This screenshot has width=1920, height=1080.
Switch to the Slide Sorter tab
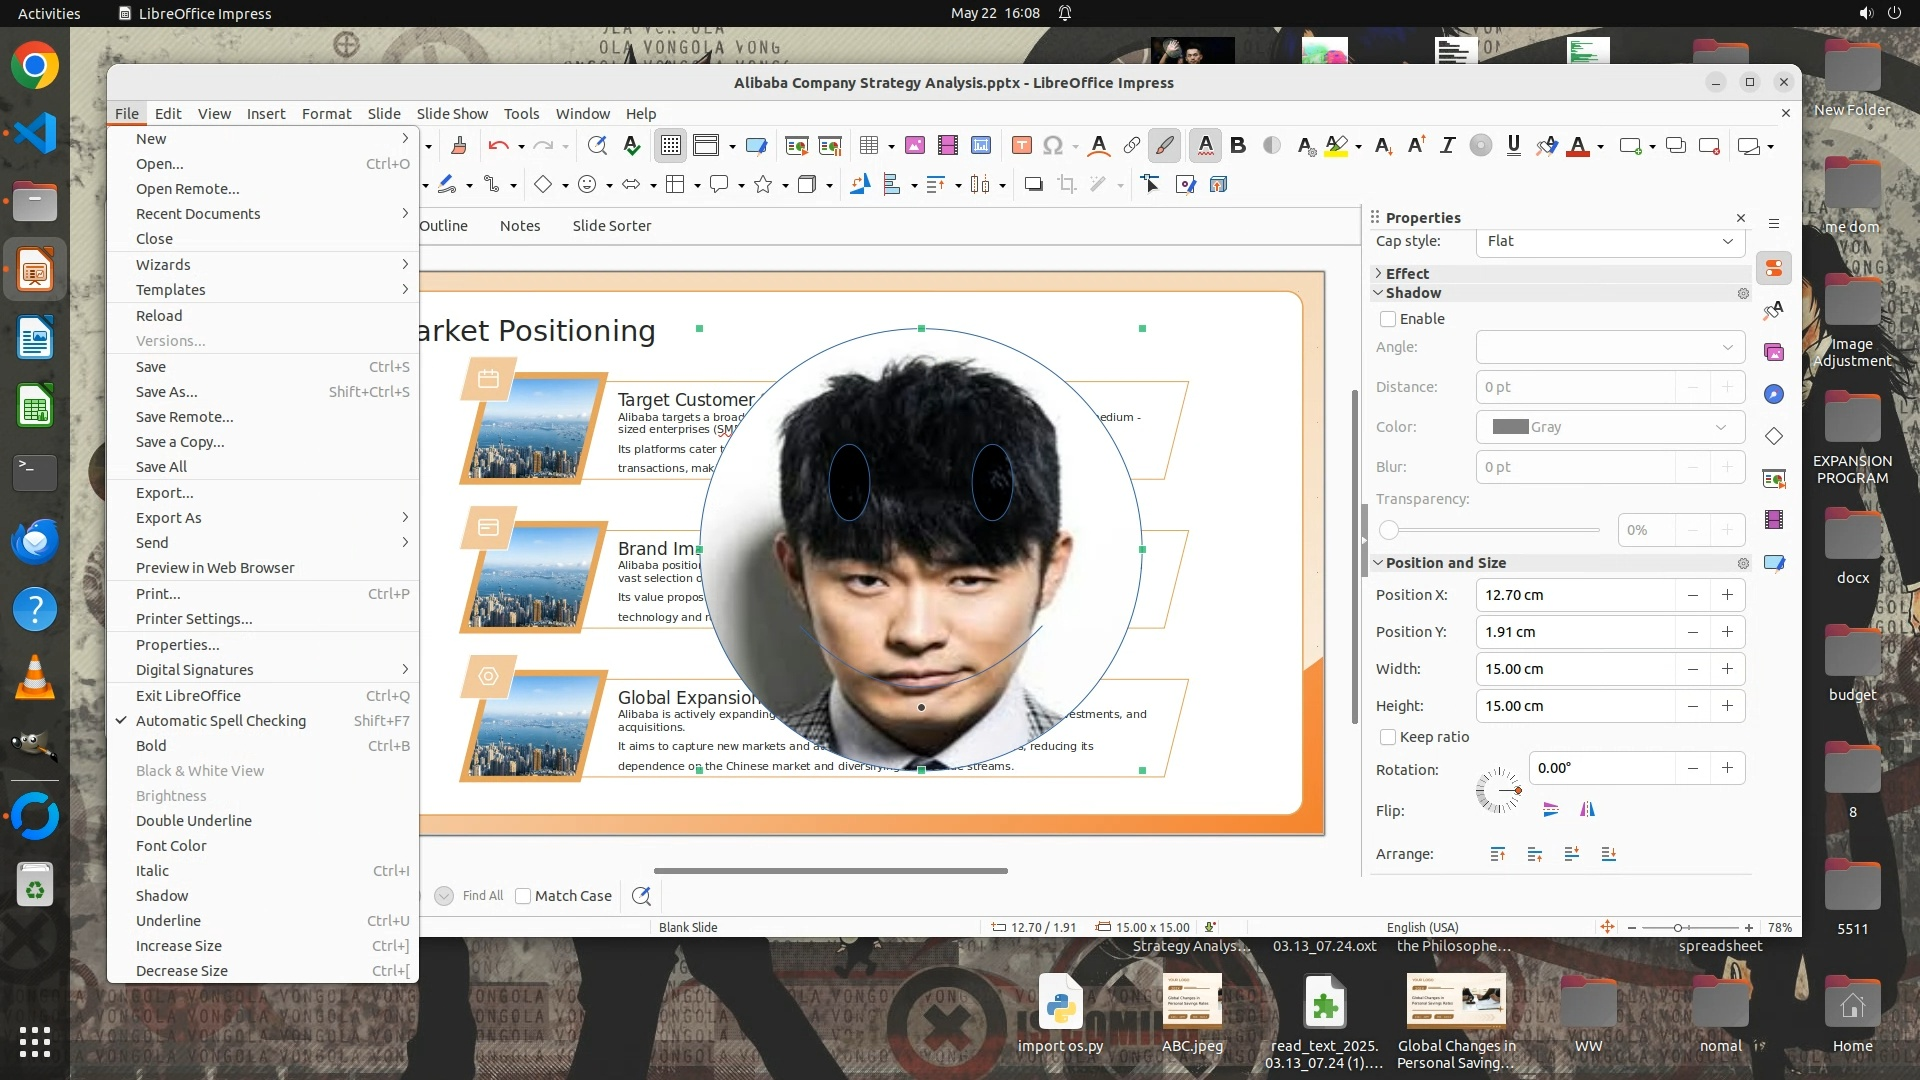(x=611, y=226)
